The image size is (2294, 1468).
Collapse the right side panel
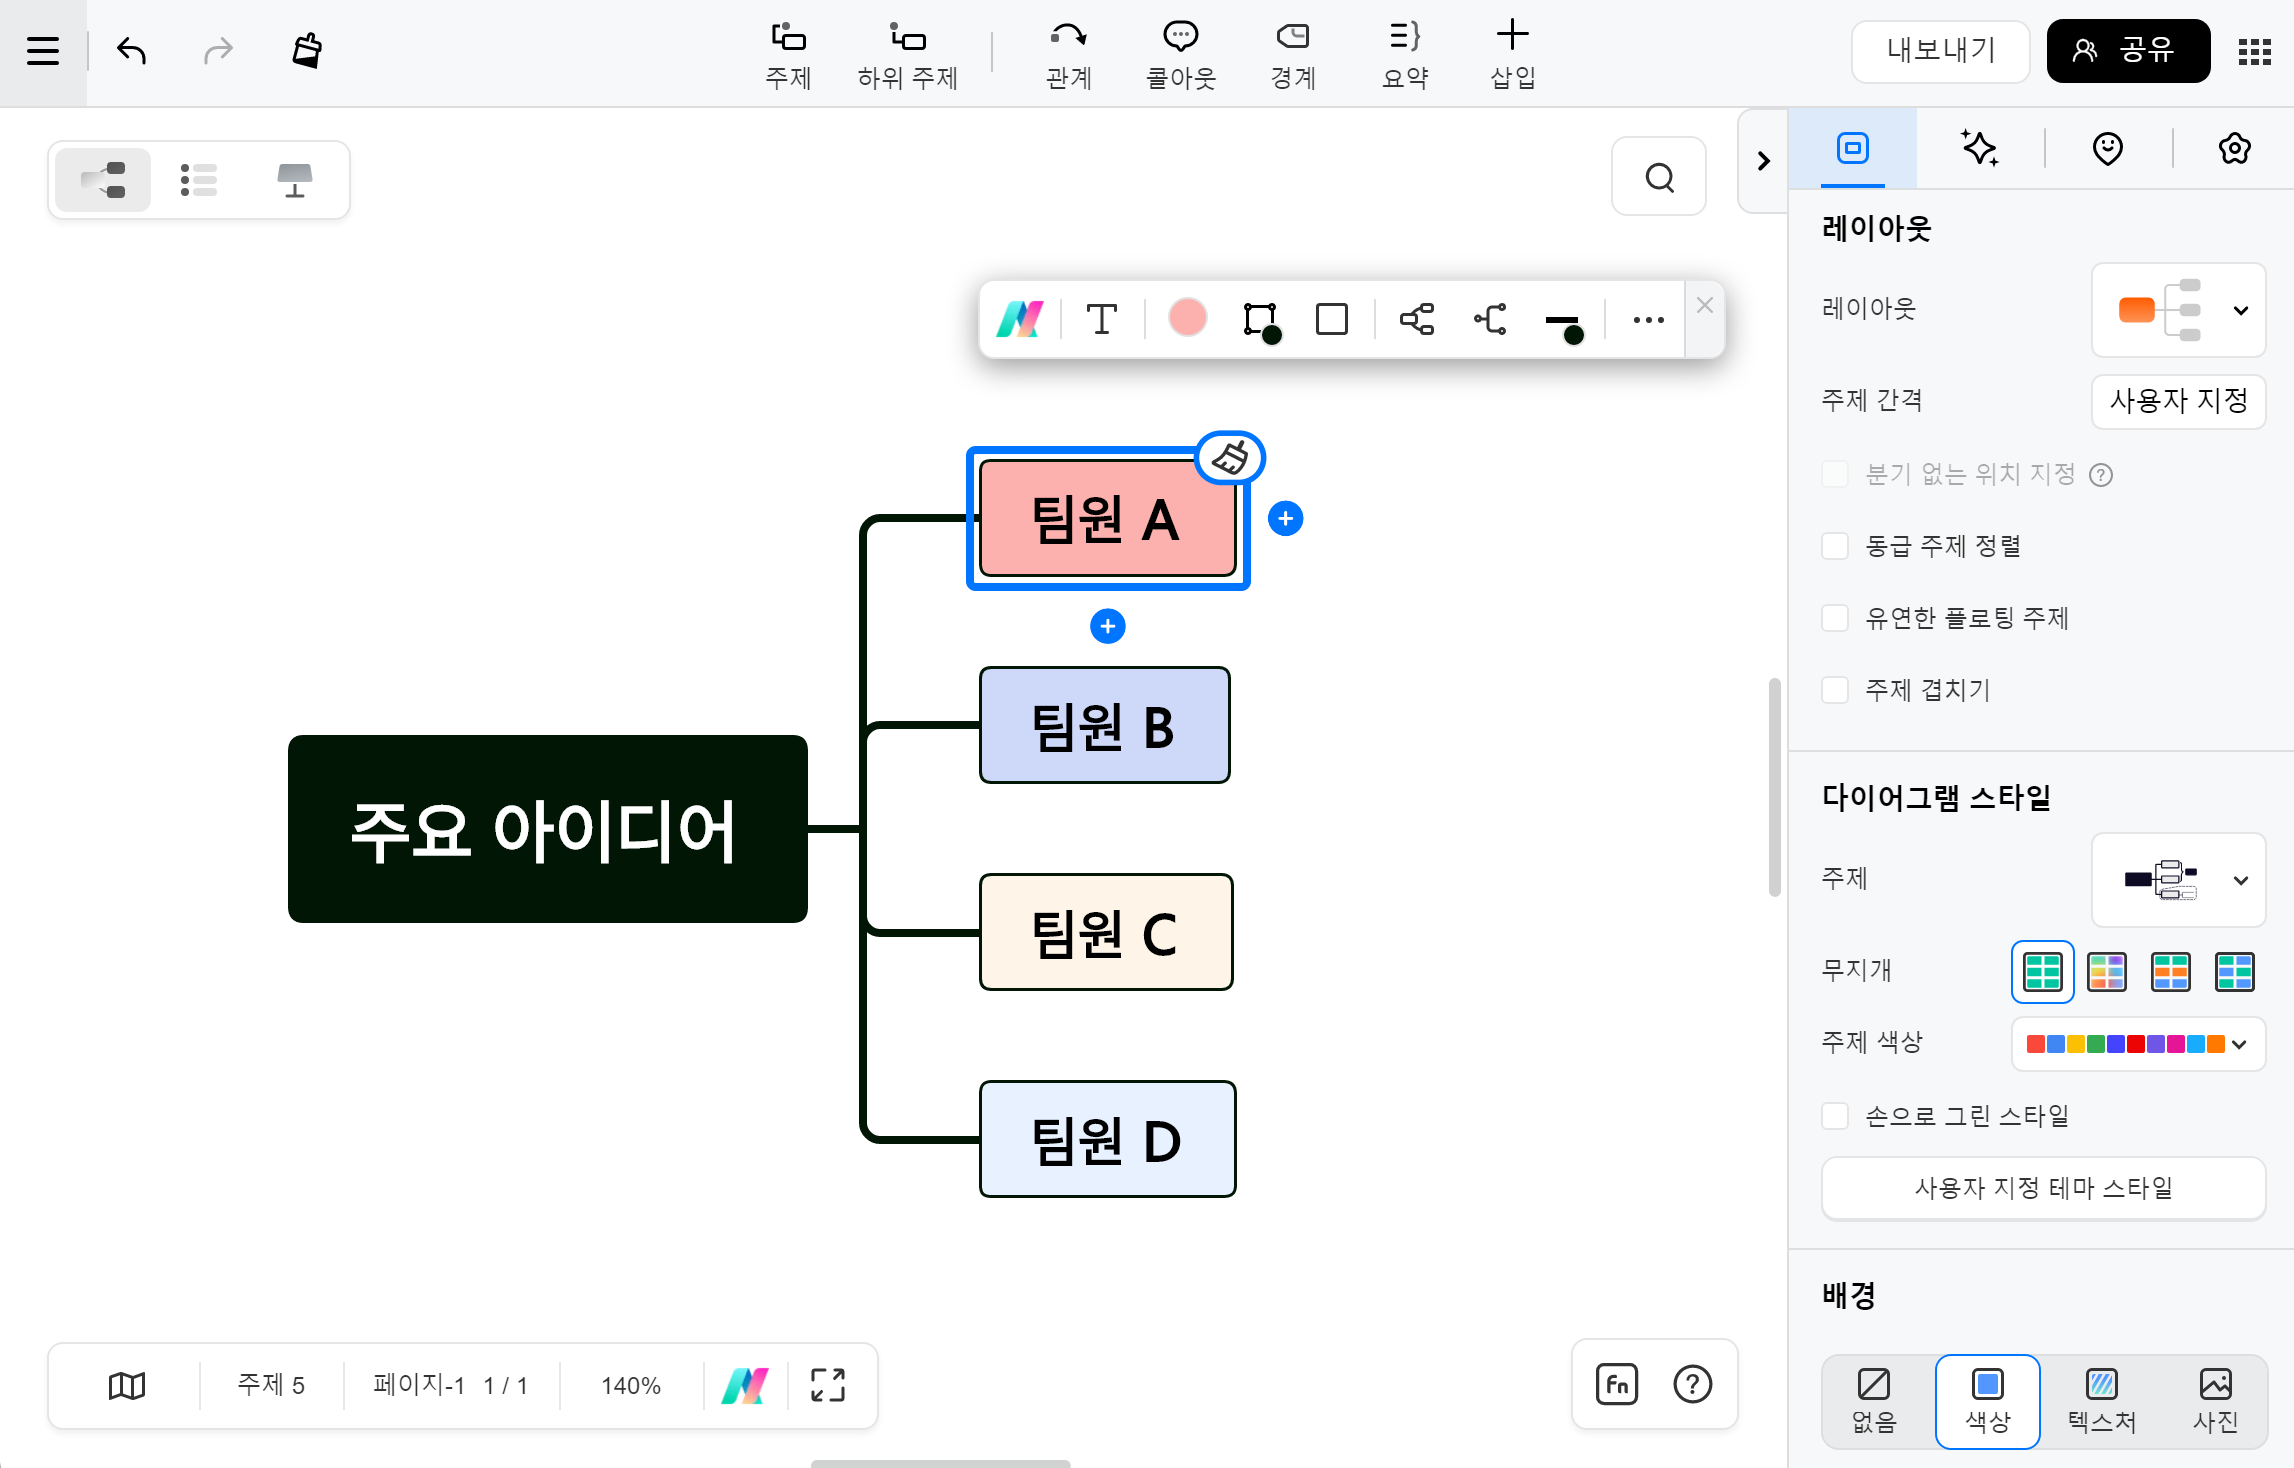(x=1764, y=161)
